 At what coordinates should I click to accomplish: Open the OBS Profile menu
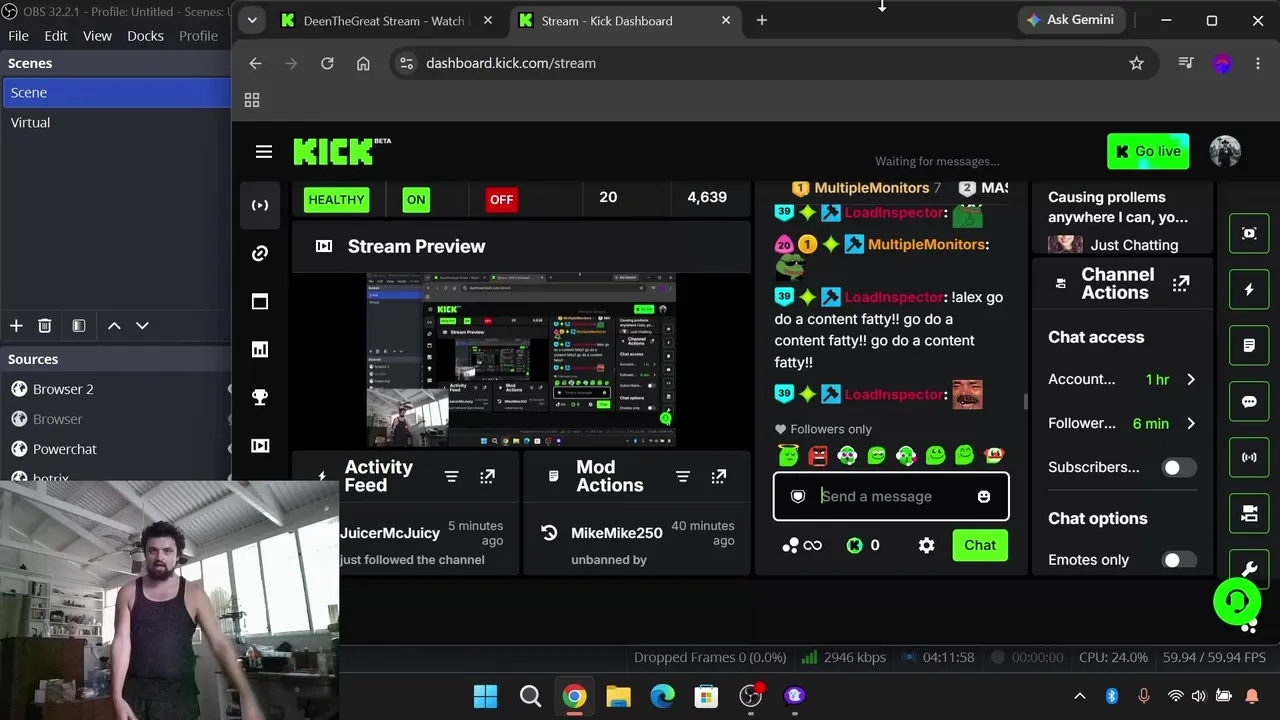pyautogui.click(x=198, y=35)
